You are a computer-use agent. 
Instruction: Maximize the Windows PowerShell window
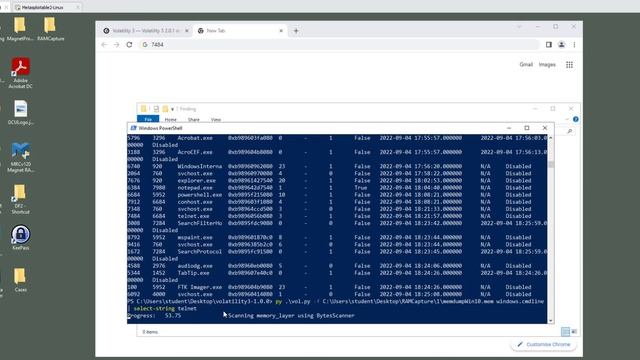(527, 128)
